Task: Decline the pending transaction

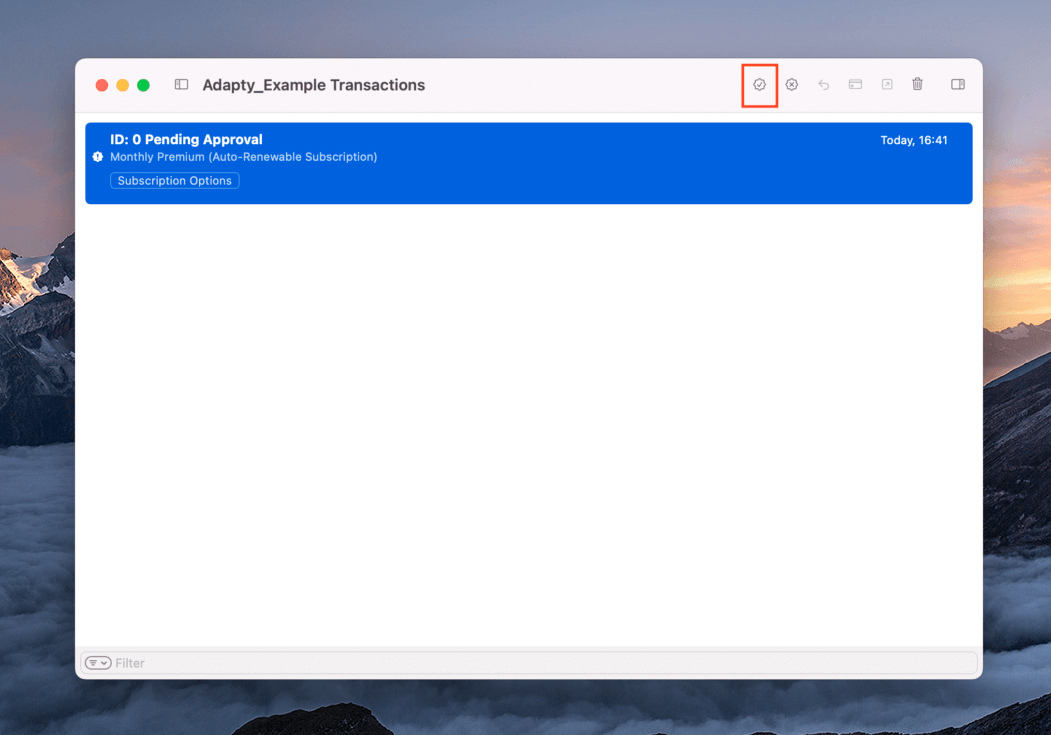Action: 791,85
